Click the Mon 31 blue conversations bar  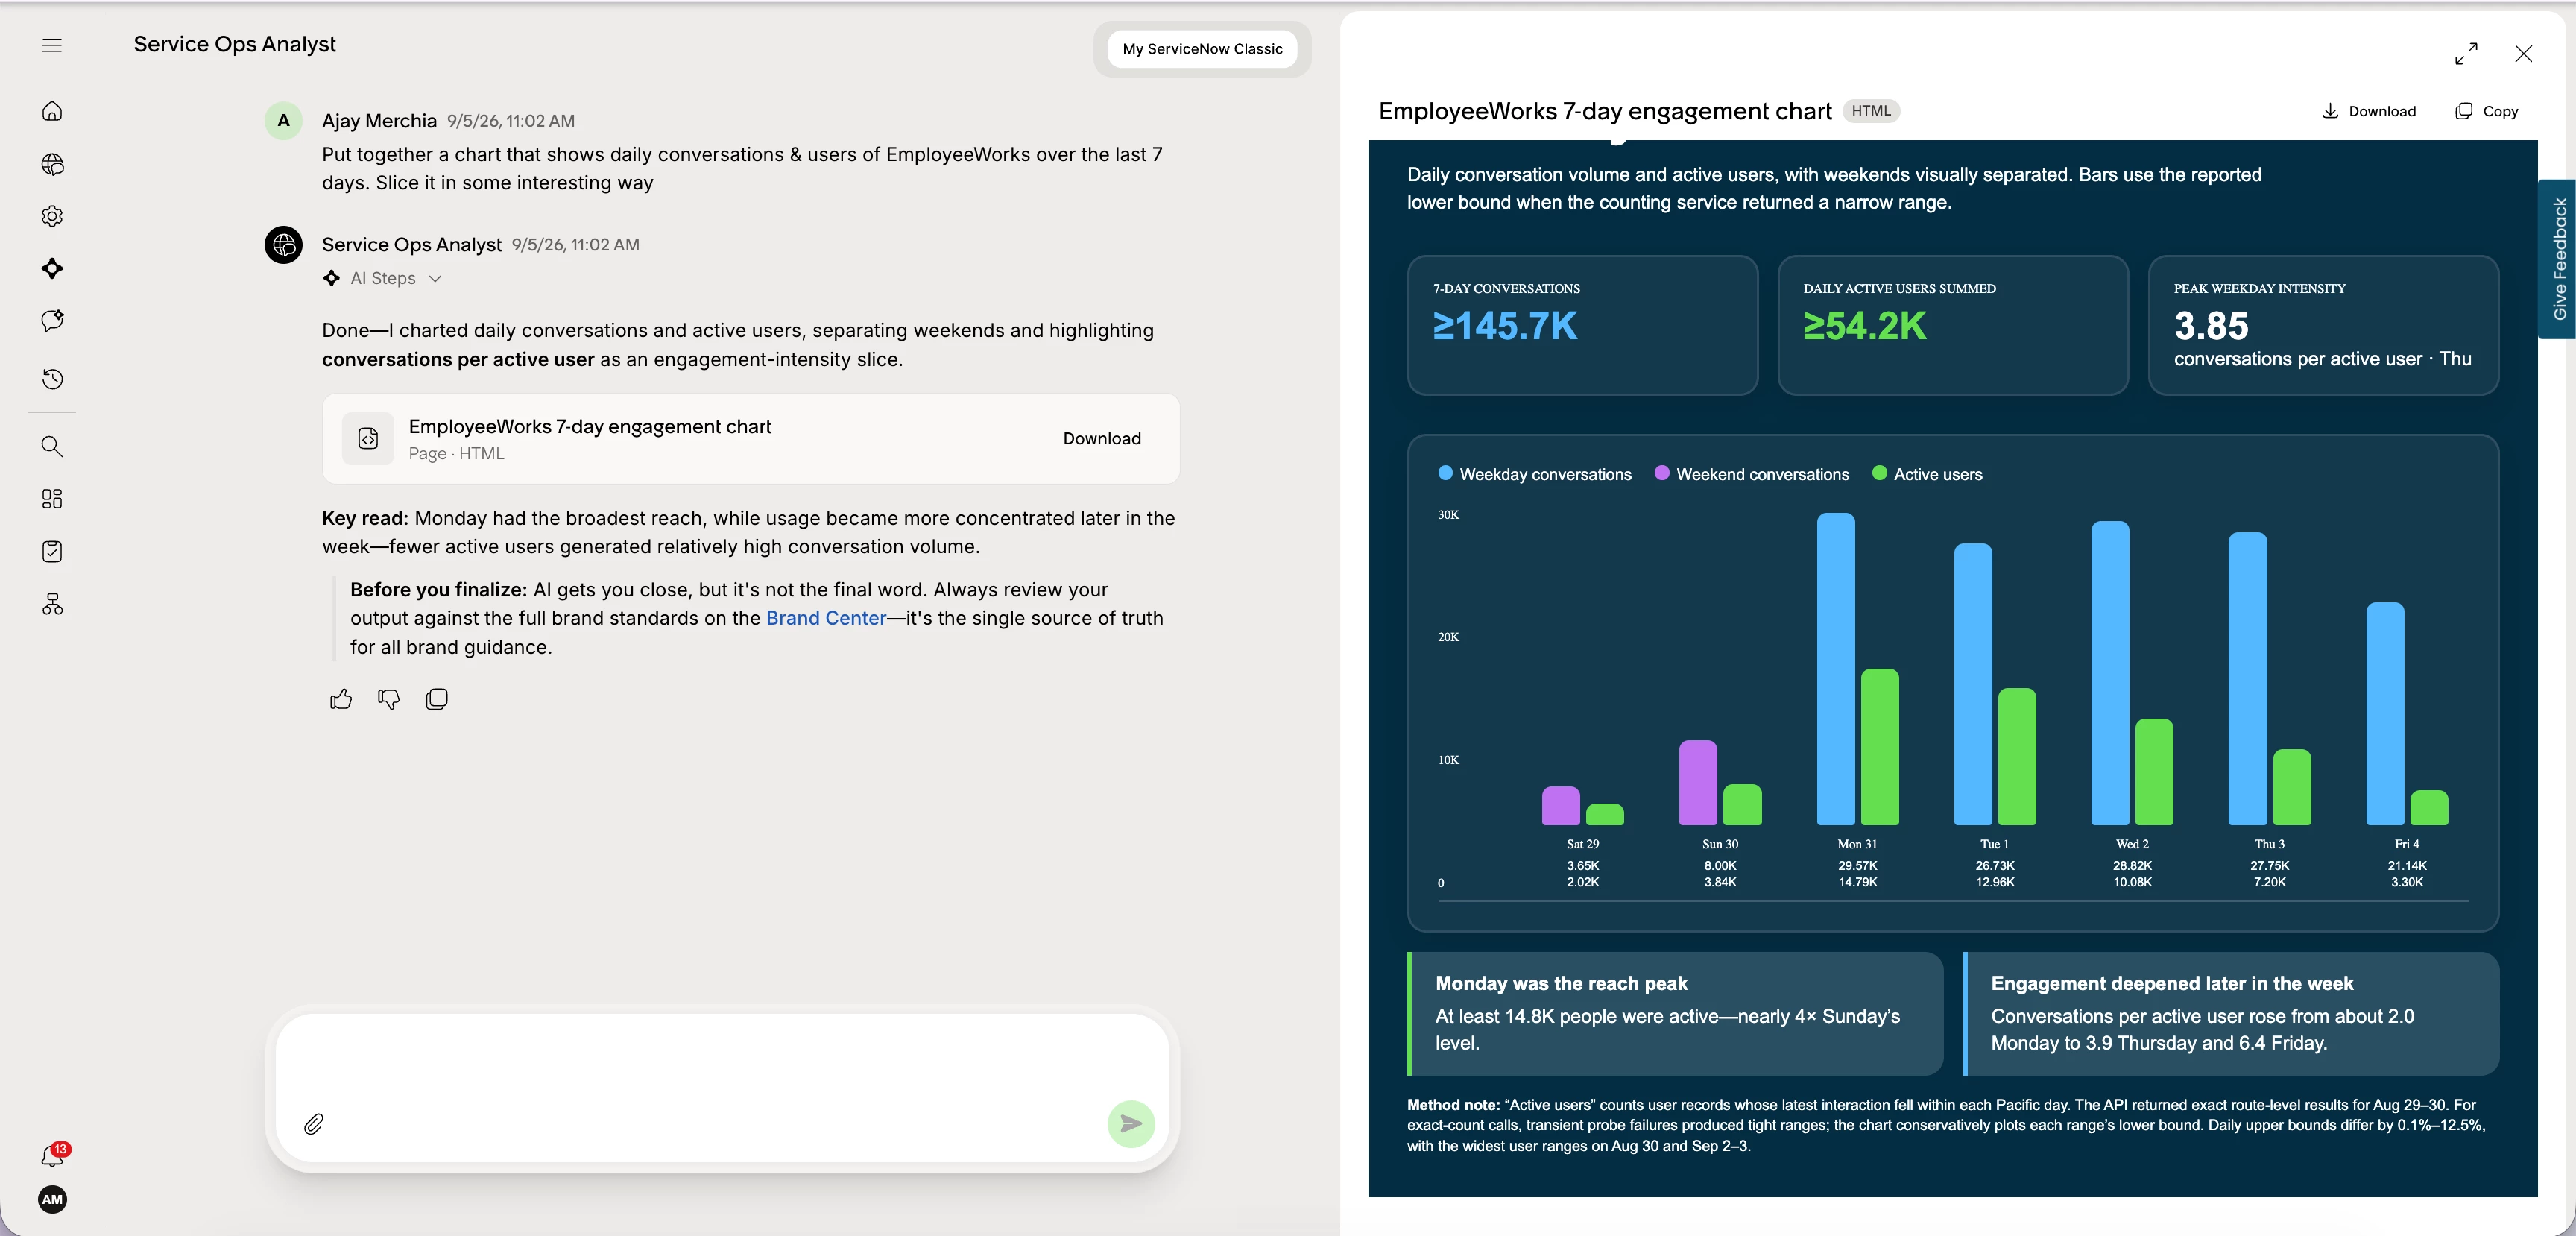click(1835, 669)
